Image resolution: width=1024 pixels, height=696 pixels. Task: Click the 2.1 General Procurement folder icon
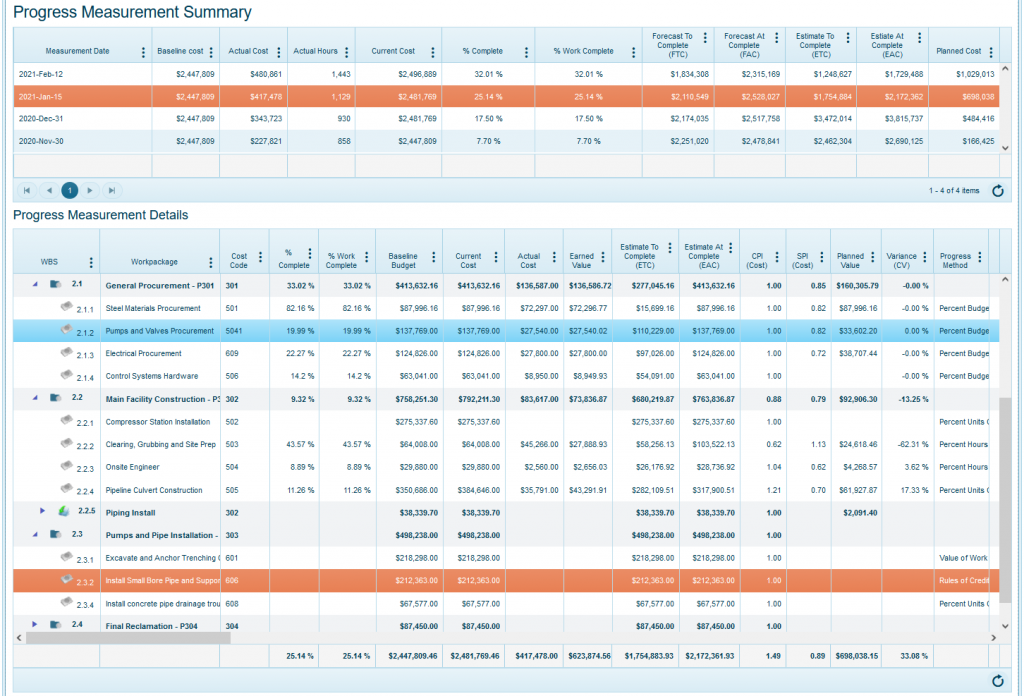(x=55, y=285)
